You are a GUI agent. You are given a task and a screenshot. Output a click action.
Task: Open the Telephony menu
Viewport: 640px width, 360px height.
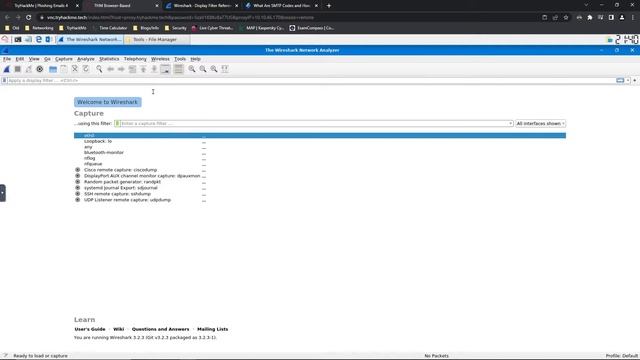[x=135, y=59]
